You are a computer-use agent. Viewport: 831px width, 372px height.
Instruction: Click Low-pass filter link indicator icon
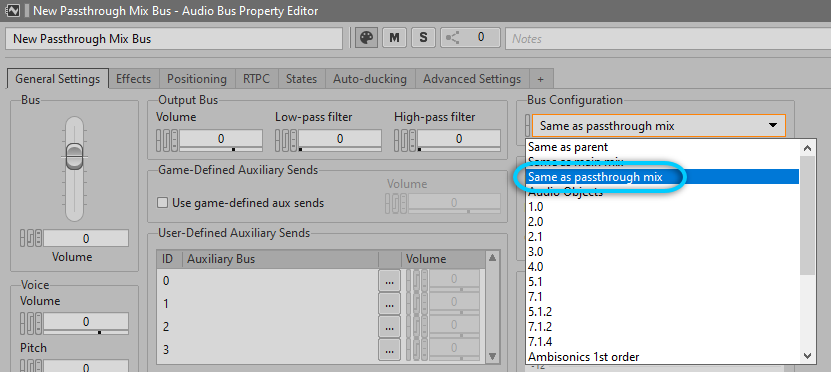pyautogui.click(x=286, y=139)
